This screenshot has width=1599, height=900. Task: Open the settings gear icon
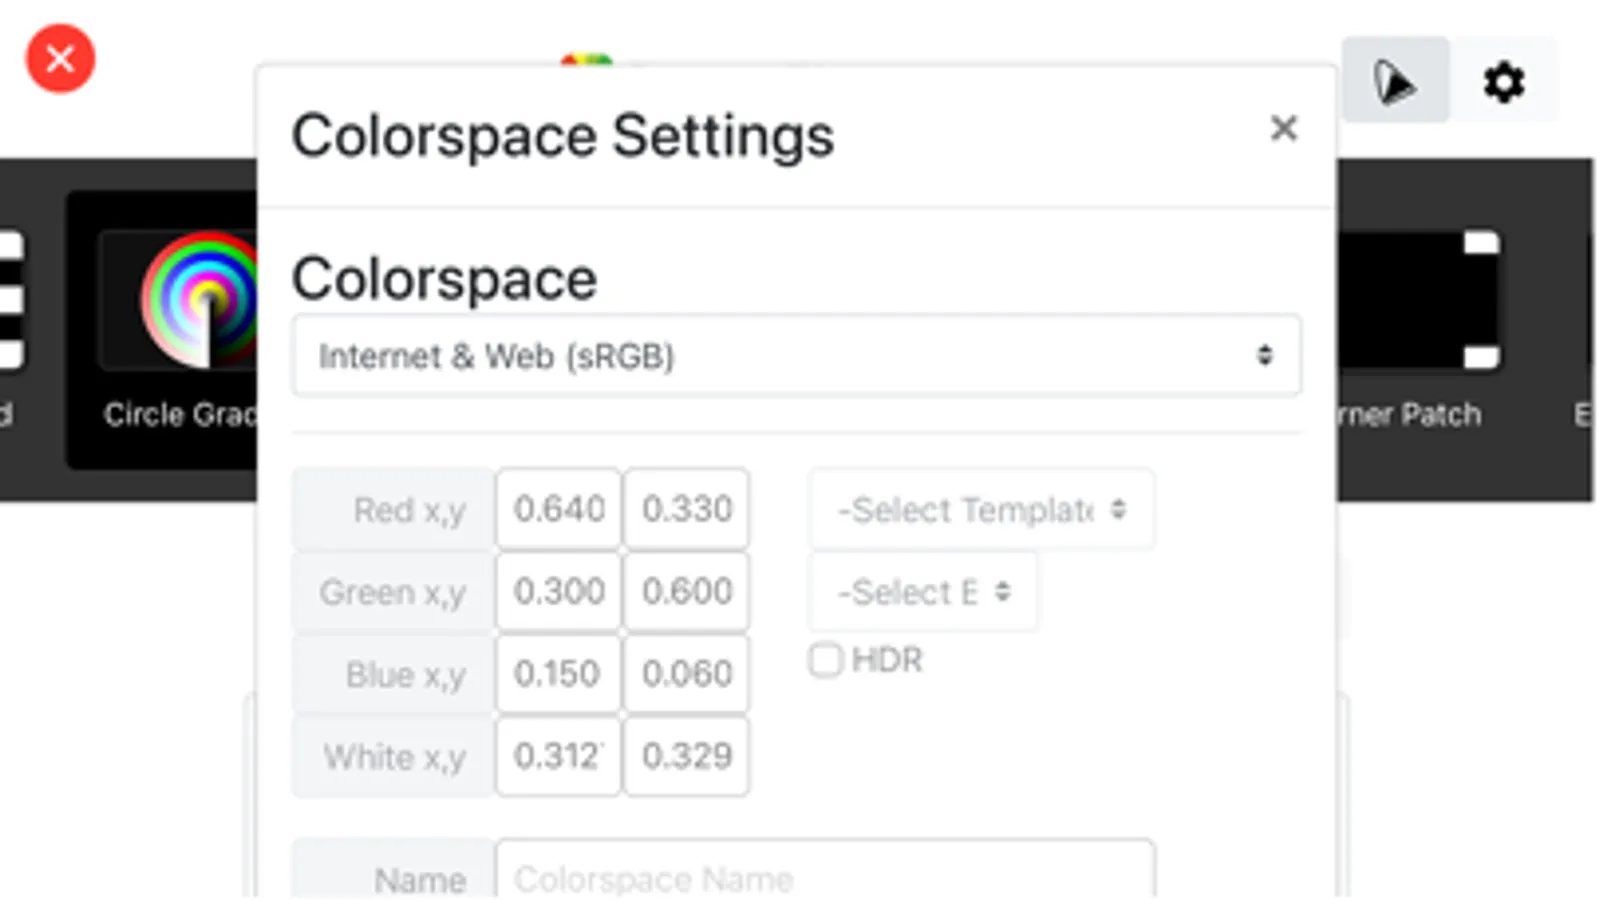coord(1503,82)
